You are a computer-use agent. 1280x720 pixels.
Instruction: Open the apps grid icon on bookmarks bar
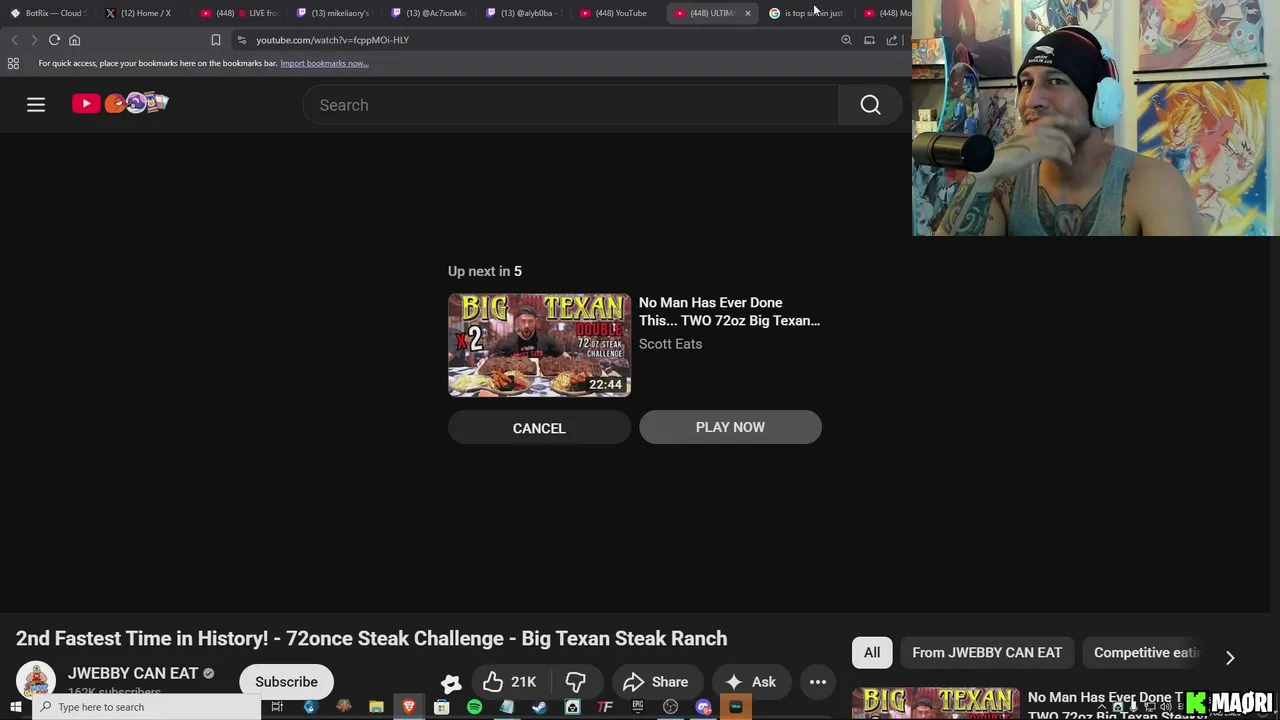[13, 63]
